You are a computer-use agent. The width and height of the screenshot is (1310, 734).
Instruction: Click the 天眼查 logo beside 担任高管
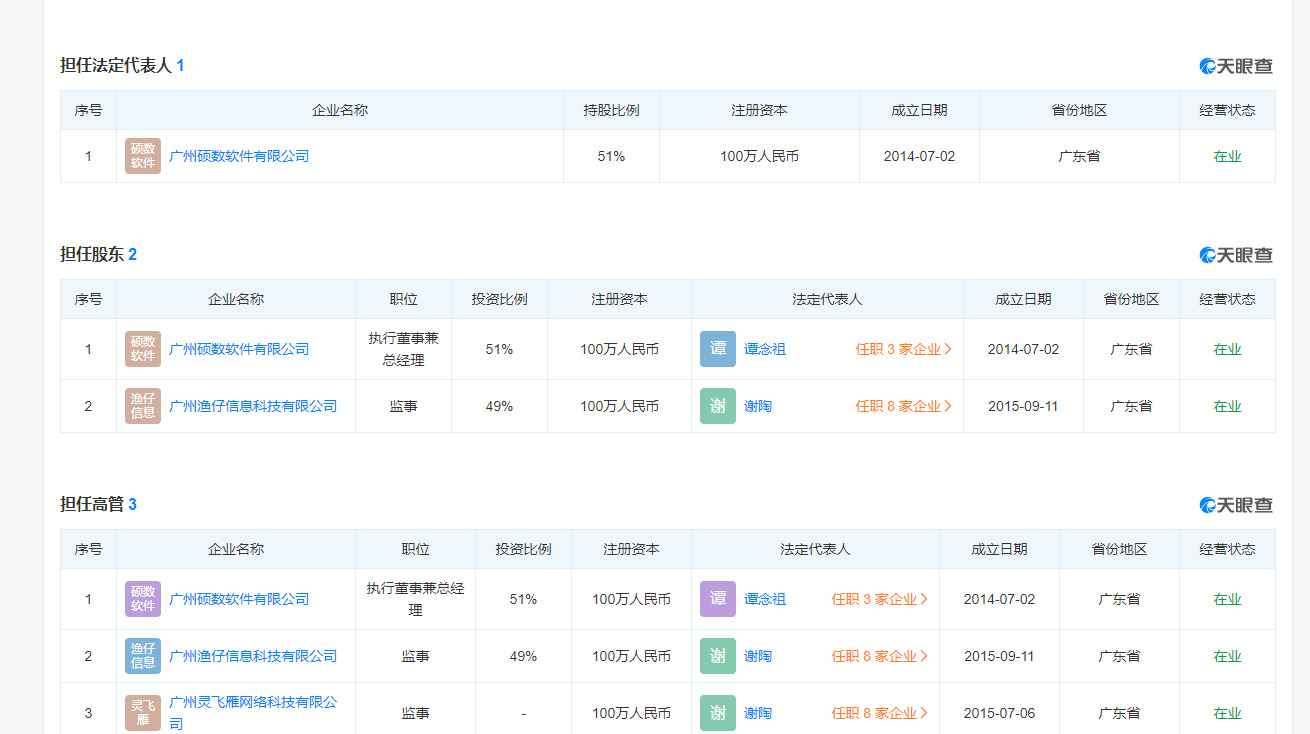pyautogui.click(x=1236, y=505)
